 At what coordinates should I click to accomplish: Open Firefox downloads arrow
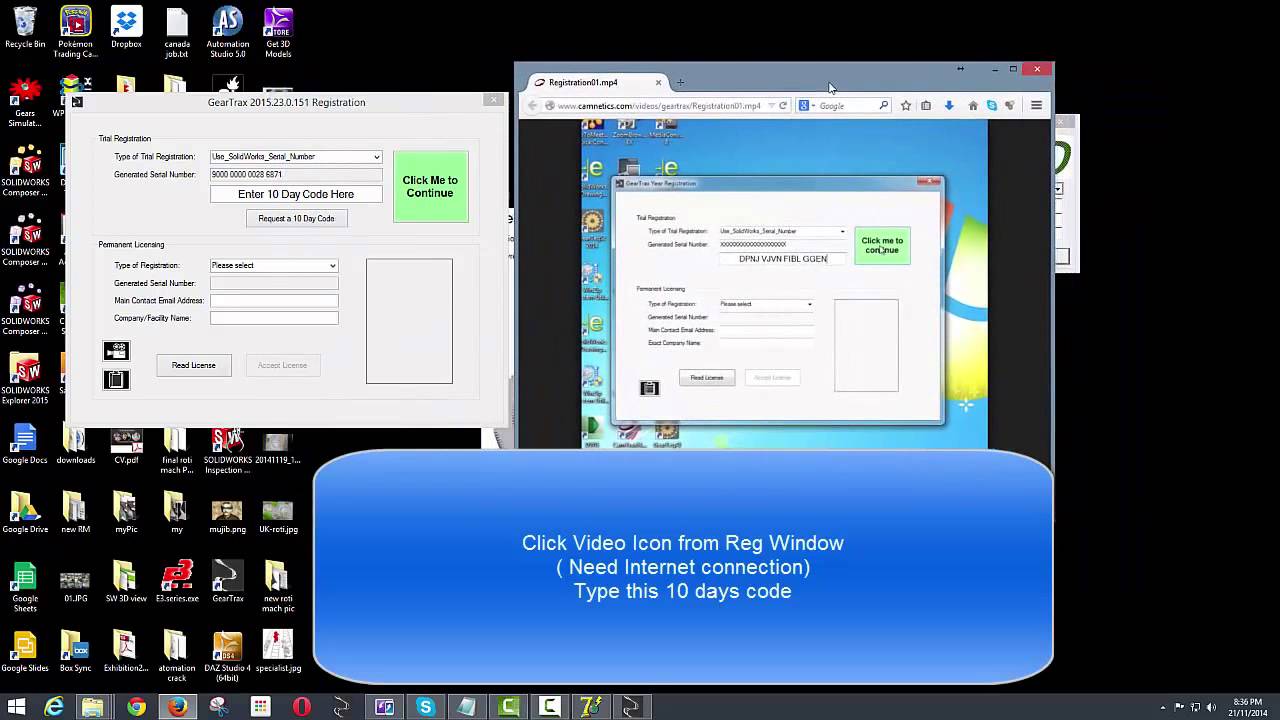949,105
